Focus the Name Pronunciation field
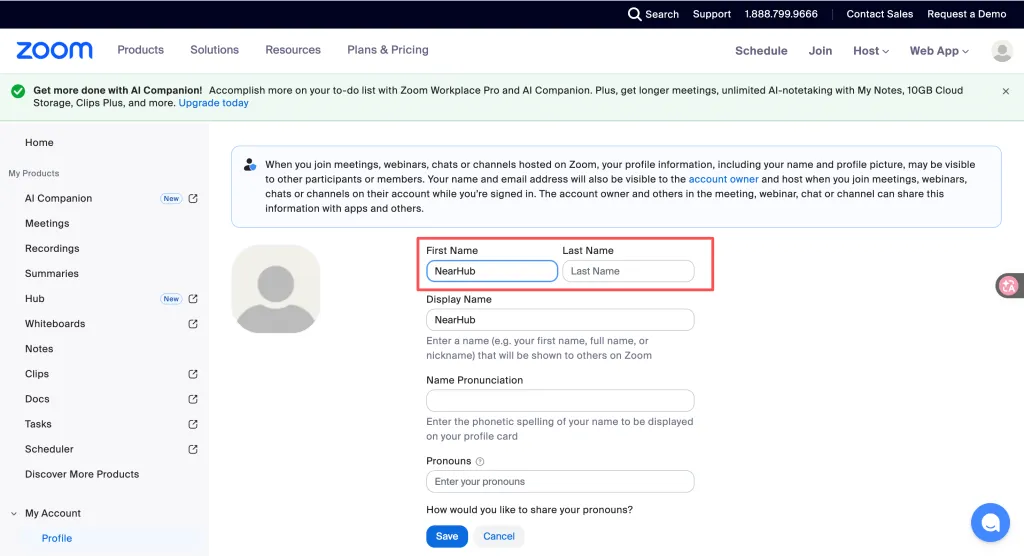 (x=560, y=401)
